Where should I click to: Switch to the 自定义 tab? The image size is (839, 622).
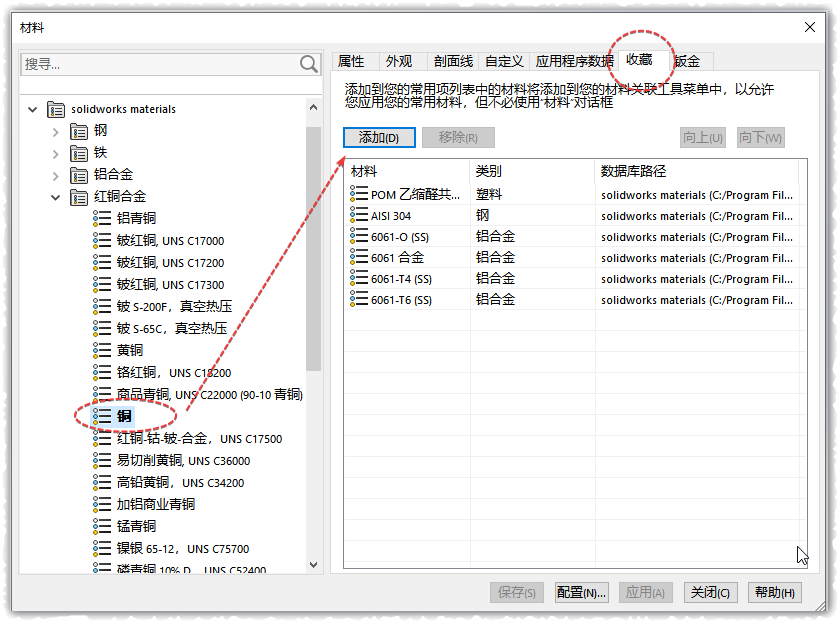[x=504, y=62]
